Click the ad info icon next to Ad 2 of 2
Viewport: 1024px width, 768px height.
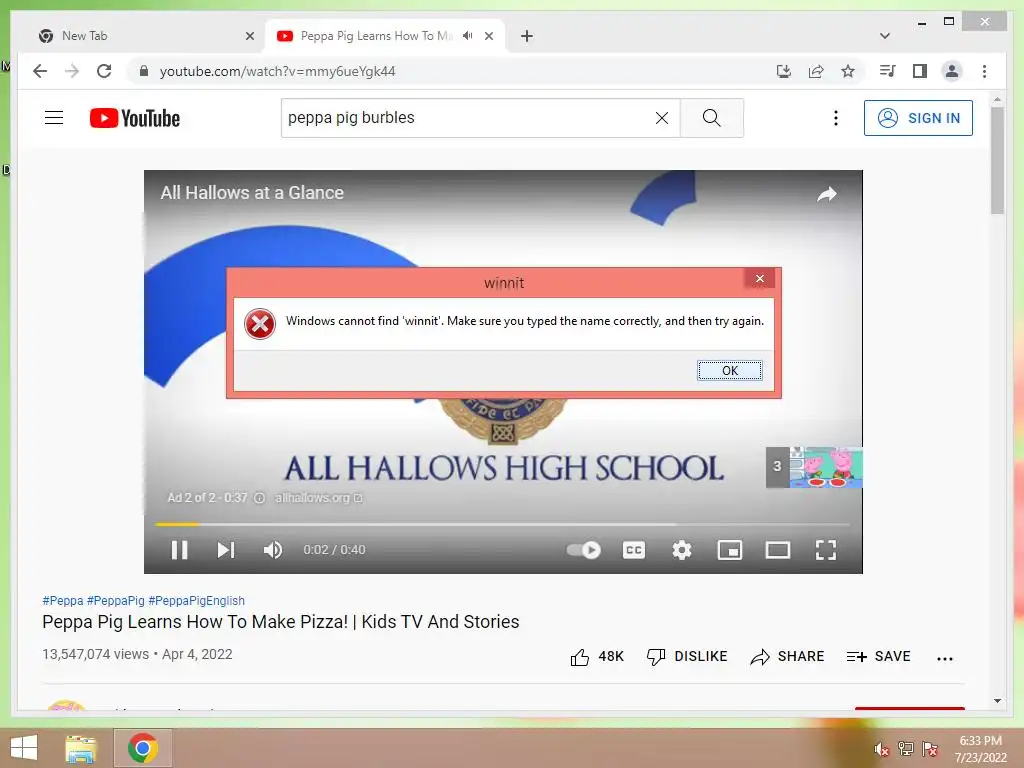click(259, 498)
